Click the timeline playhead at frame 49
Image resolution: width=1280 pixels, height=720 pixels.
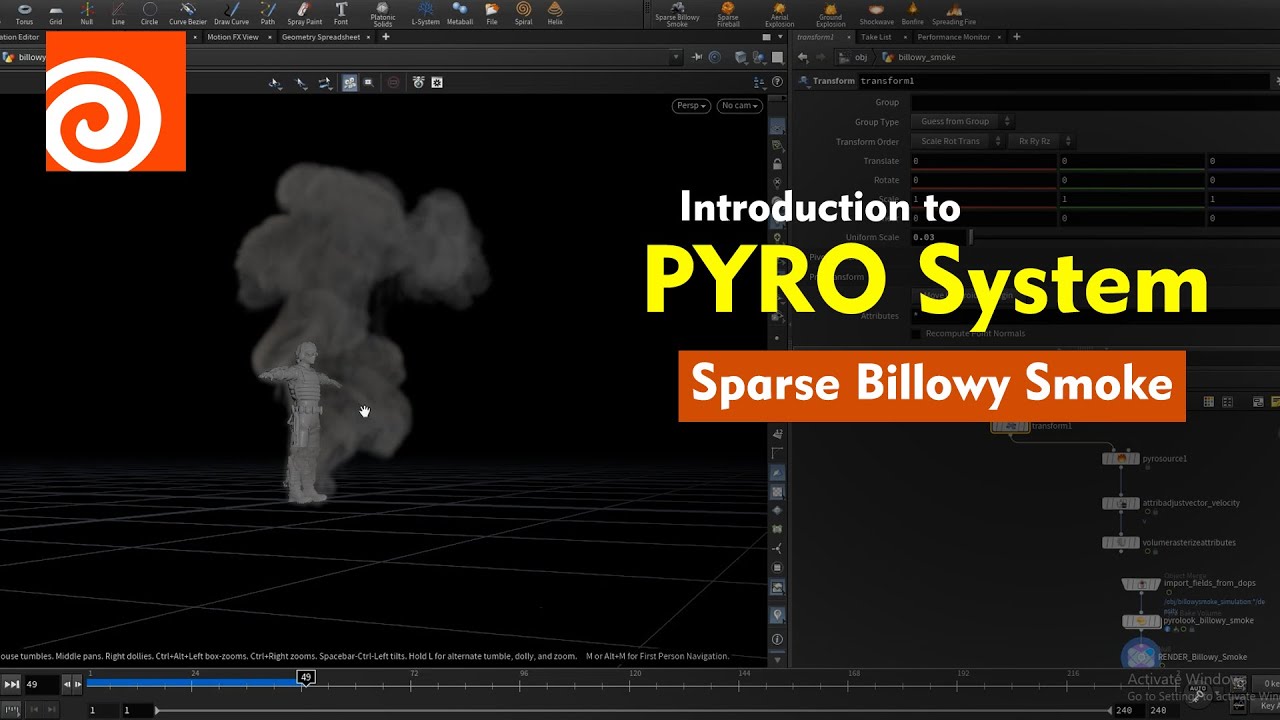[306, 677]
